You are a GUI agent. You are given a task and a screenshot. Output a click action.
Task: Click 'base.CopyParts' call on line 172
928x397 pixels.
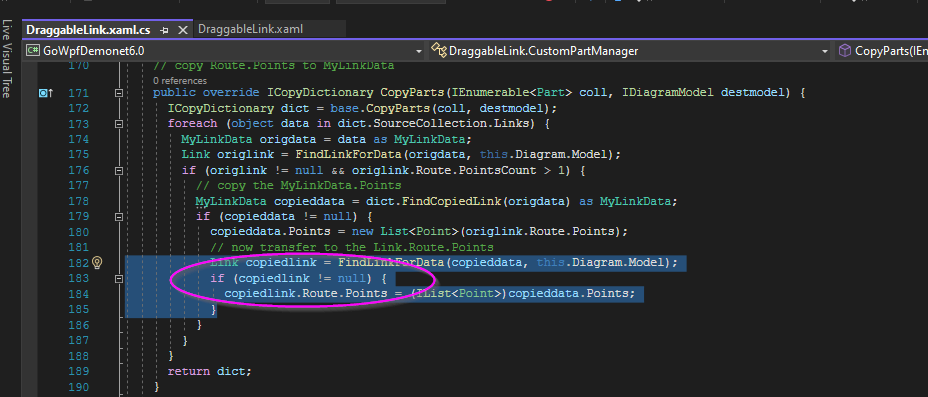click(380, 109)
